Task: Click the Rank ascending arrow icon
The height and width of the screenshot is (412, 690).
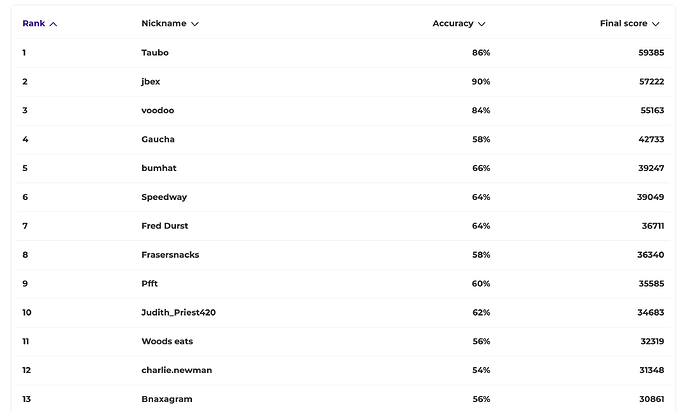Action: pos(53,24)
